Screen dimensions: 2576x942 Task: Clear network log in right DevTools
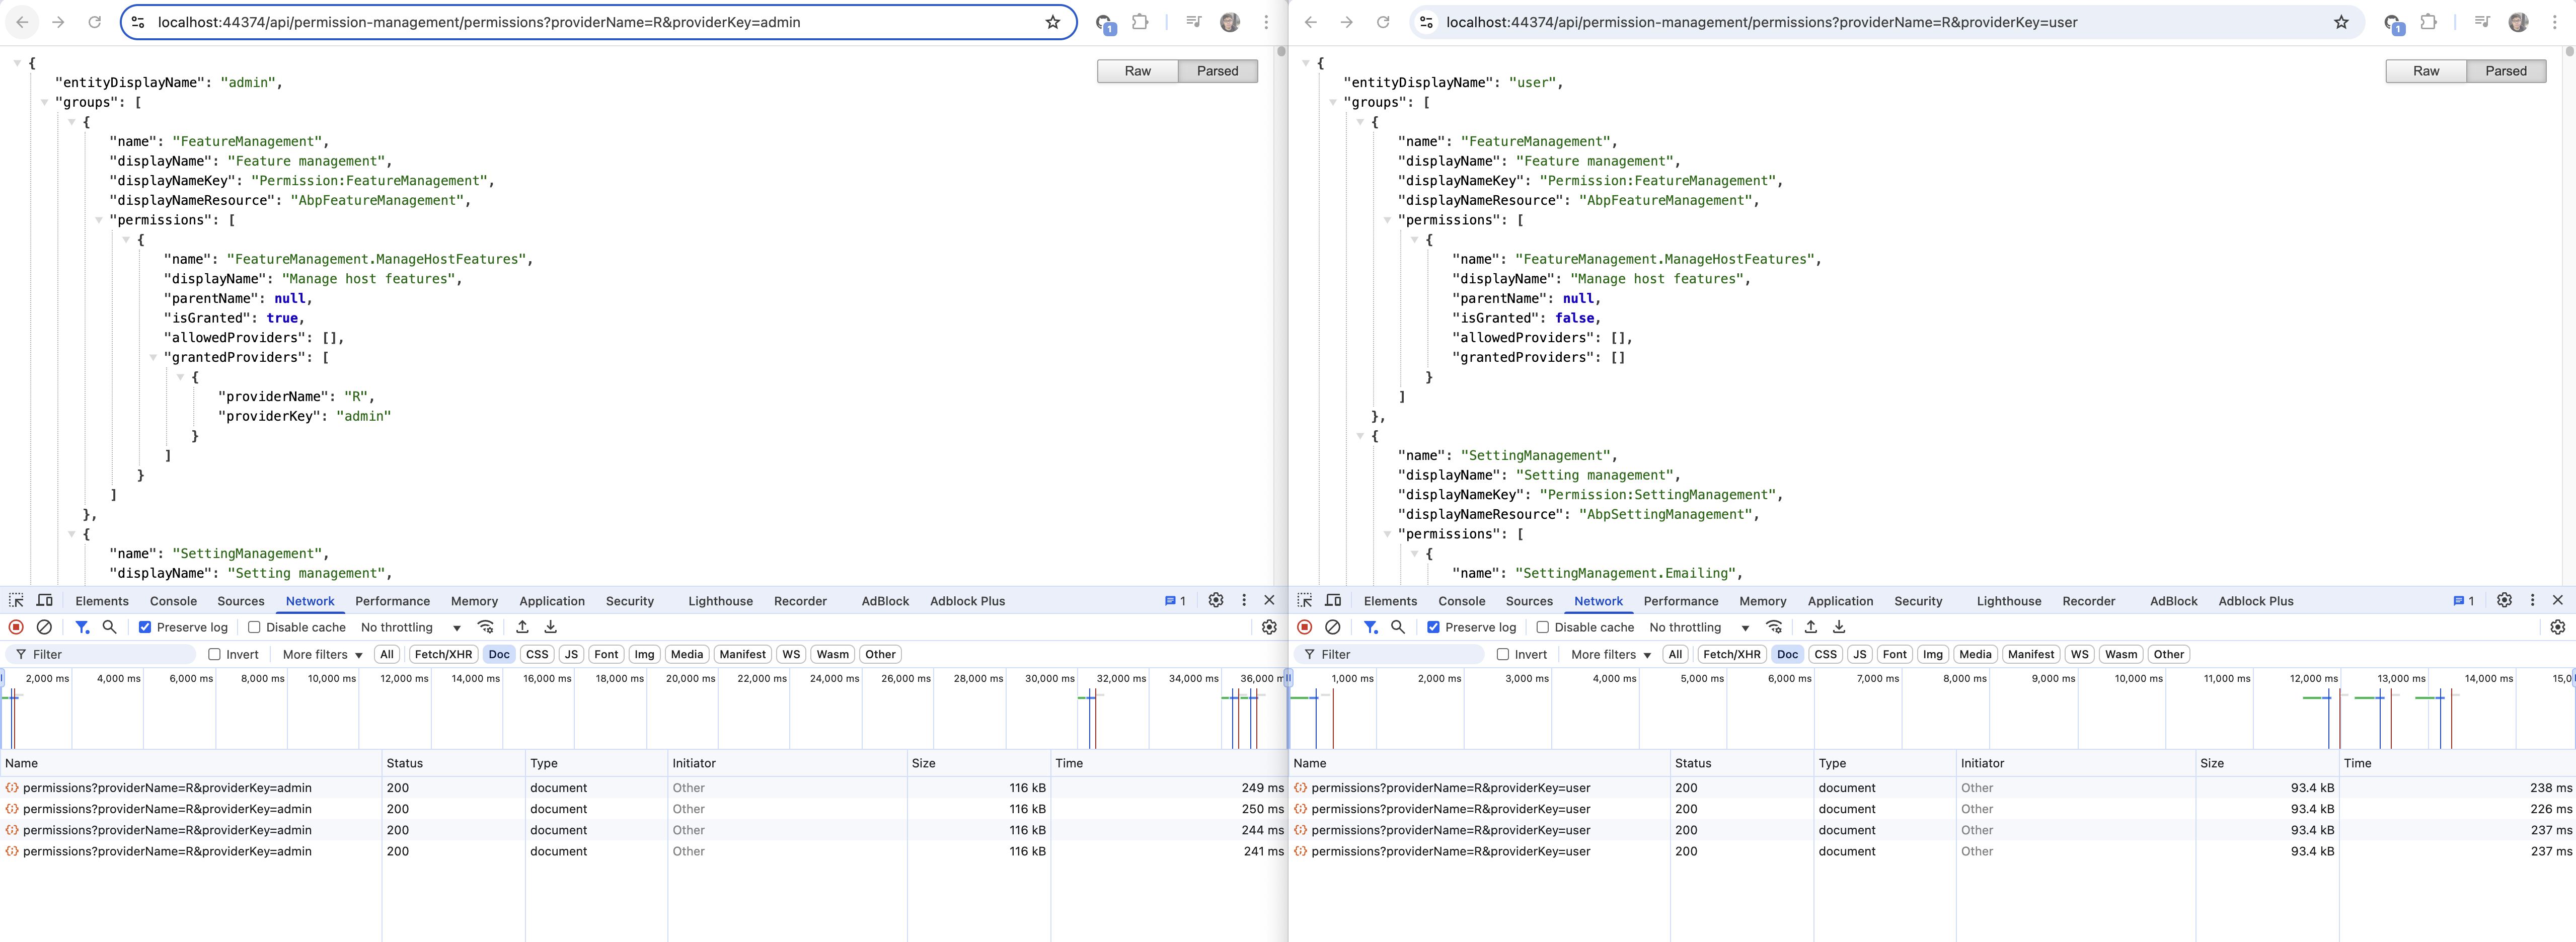[x=1332, y=627]
